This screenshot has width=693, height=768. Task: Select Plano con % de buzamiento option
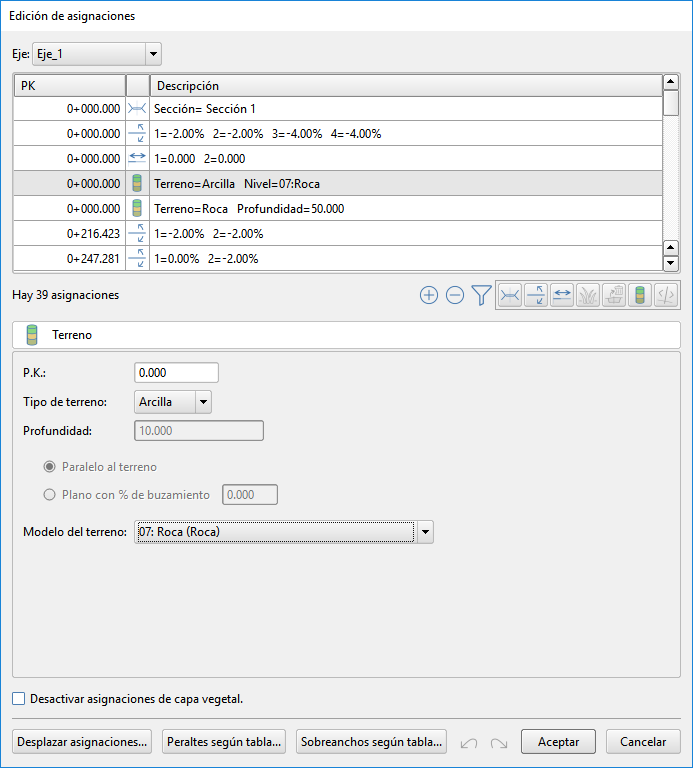[x=49, y=495]
